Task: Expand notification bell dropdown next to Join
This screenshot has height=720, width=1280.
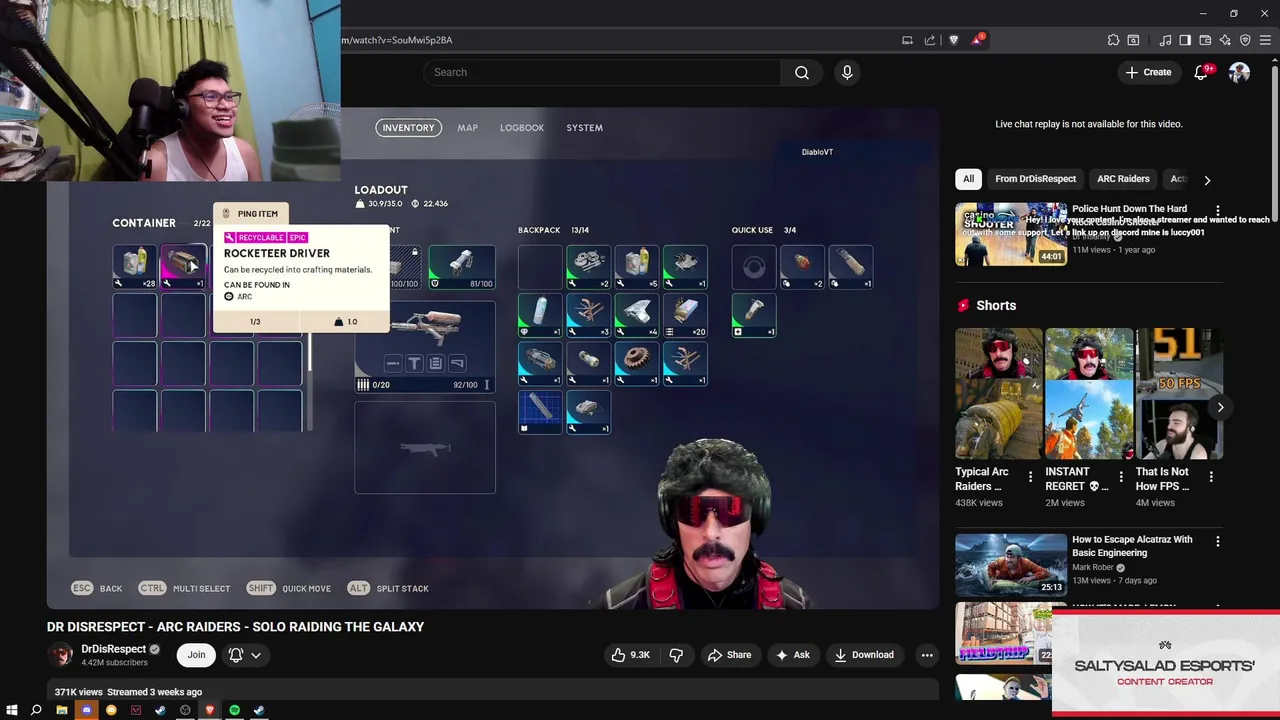Action: pyautogui.click(x=245, y=655)
